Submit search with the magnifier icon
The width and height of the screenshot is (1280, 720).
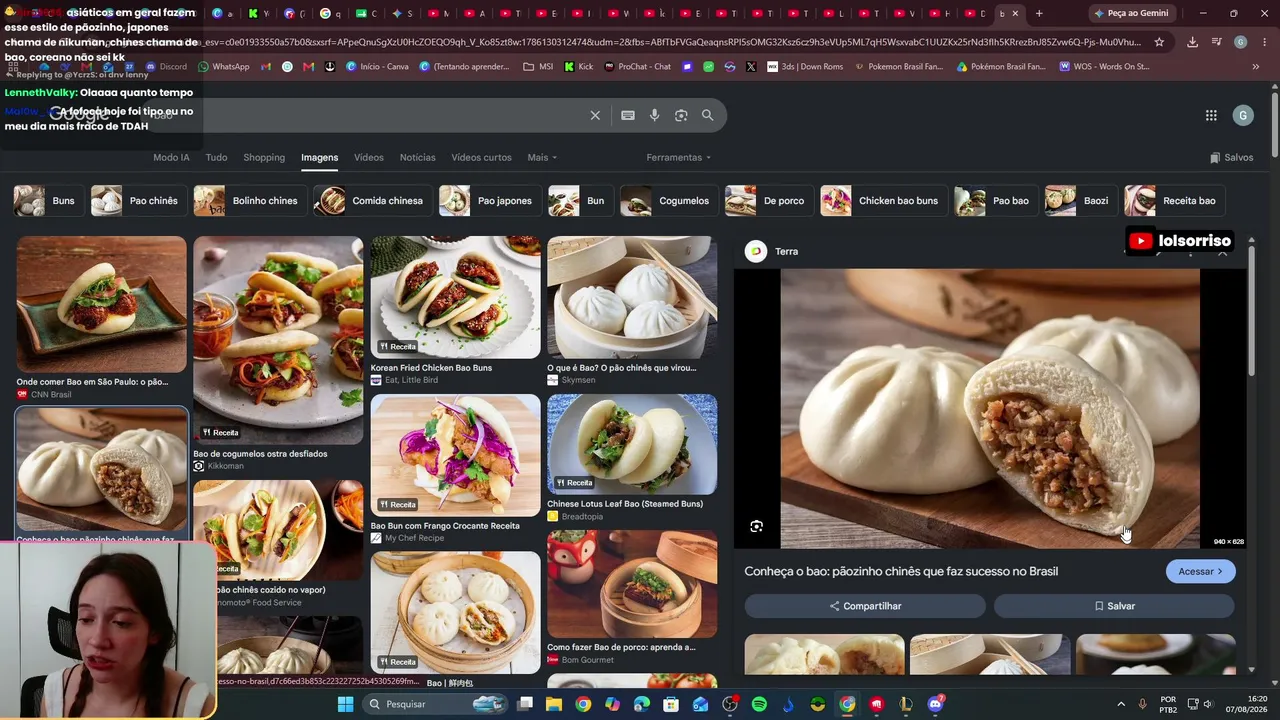click(708, 115)
